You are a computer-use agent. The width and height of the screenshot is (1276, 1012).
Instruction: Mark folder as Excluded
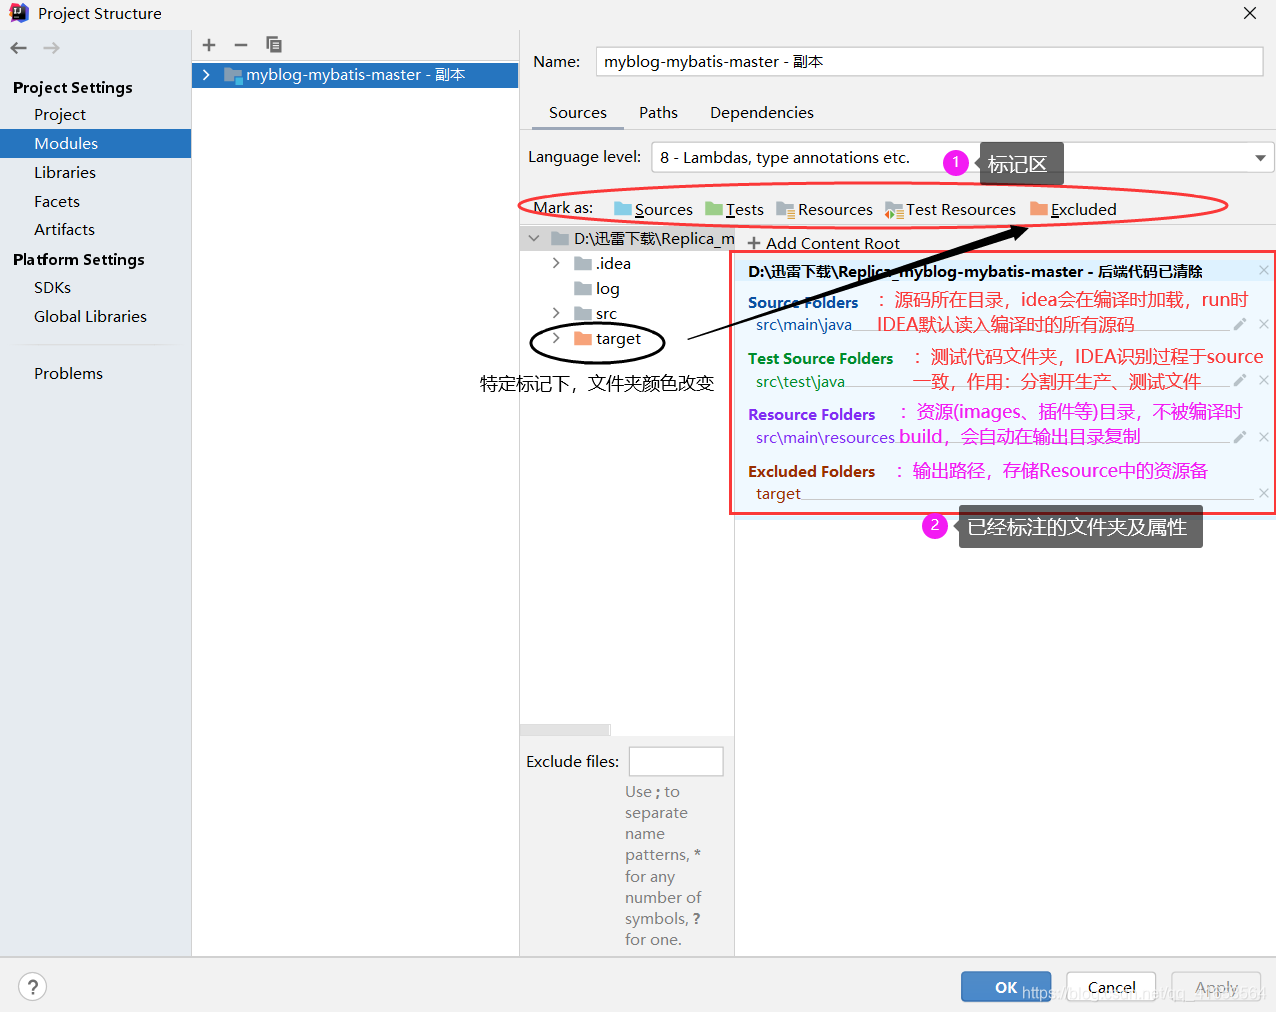point(1073,209)
